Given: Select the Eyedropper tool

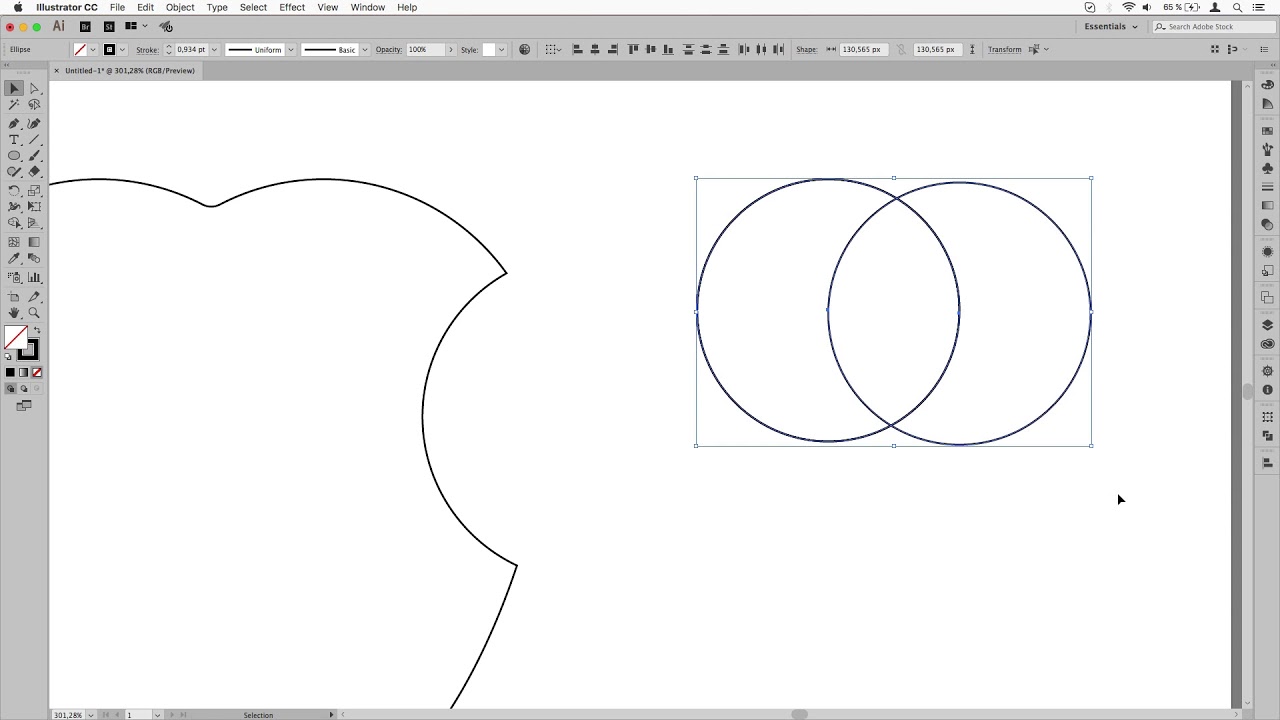Looking at the screenshot, I should 14,259.
